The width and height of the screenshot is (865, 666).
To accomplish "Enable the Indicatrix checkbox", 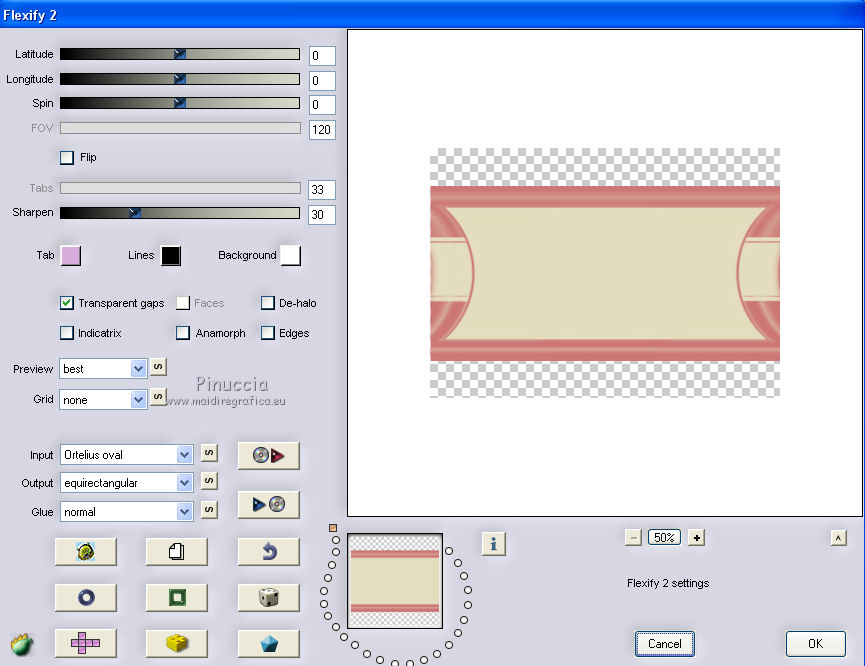I will (x=67, y=333).
